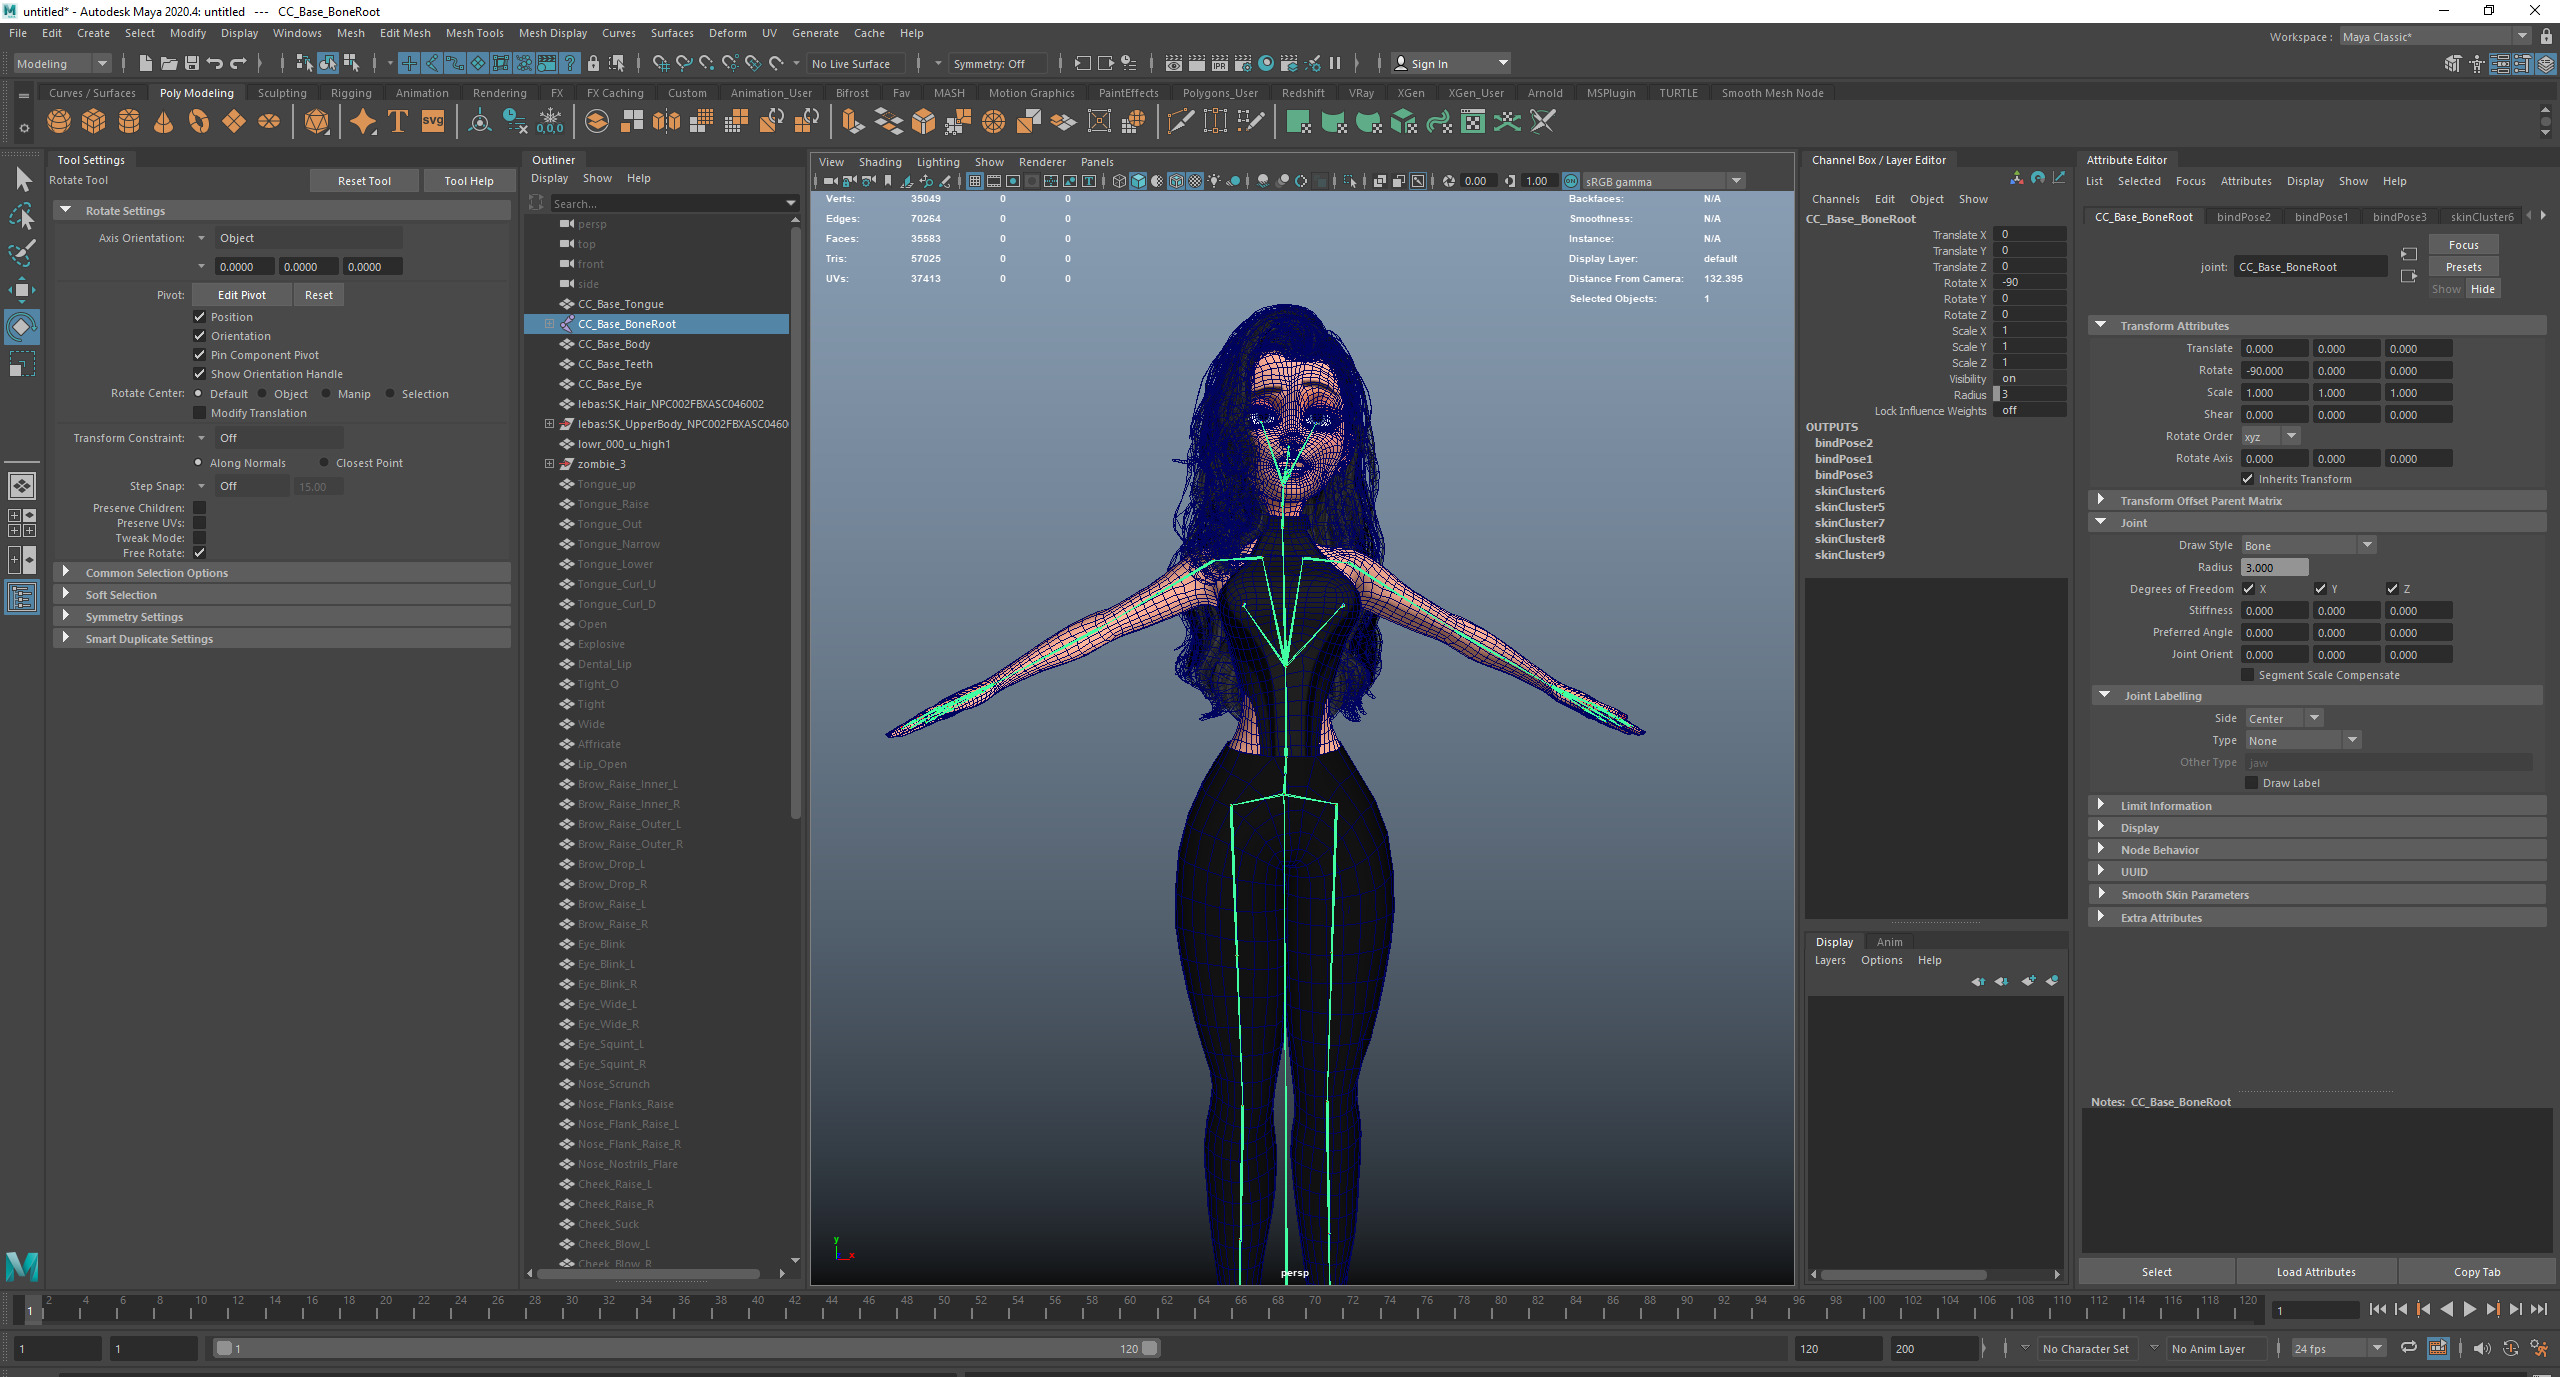The height and width of the screenshot is (1377, 2560).
Task: Click the Save scene icon
Action: [x=192, y=63]
